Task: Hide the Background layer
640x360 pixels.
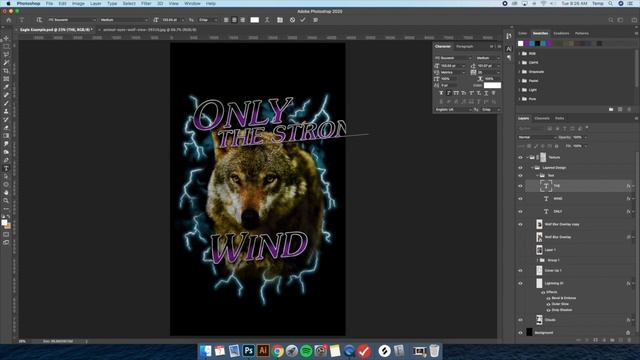Action: coord(520,333)
